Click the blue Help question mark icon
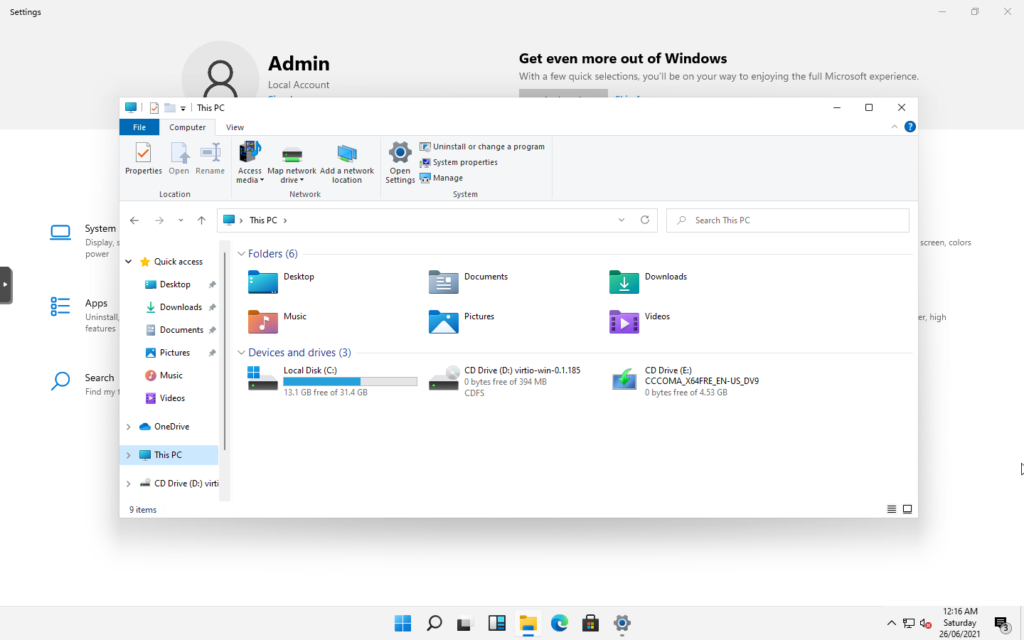The width and height of the screenshot is (1024, 640). pyautogui.click(x=910, y=127)
